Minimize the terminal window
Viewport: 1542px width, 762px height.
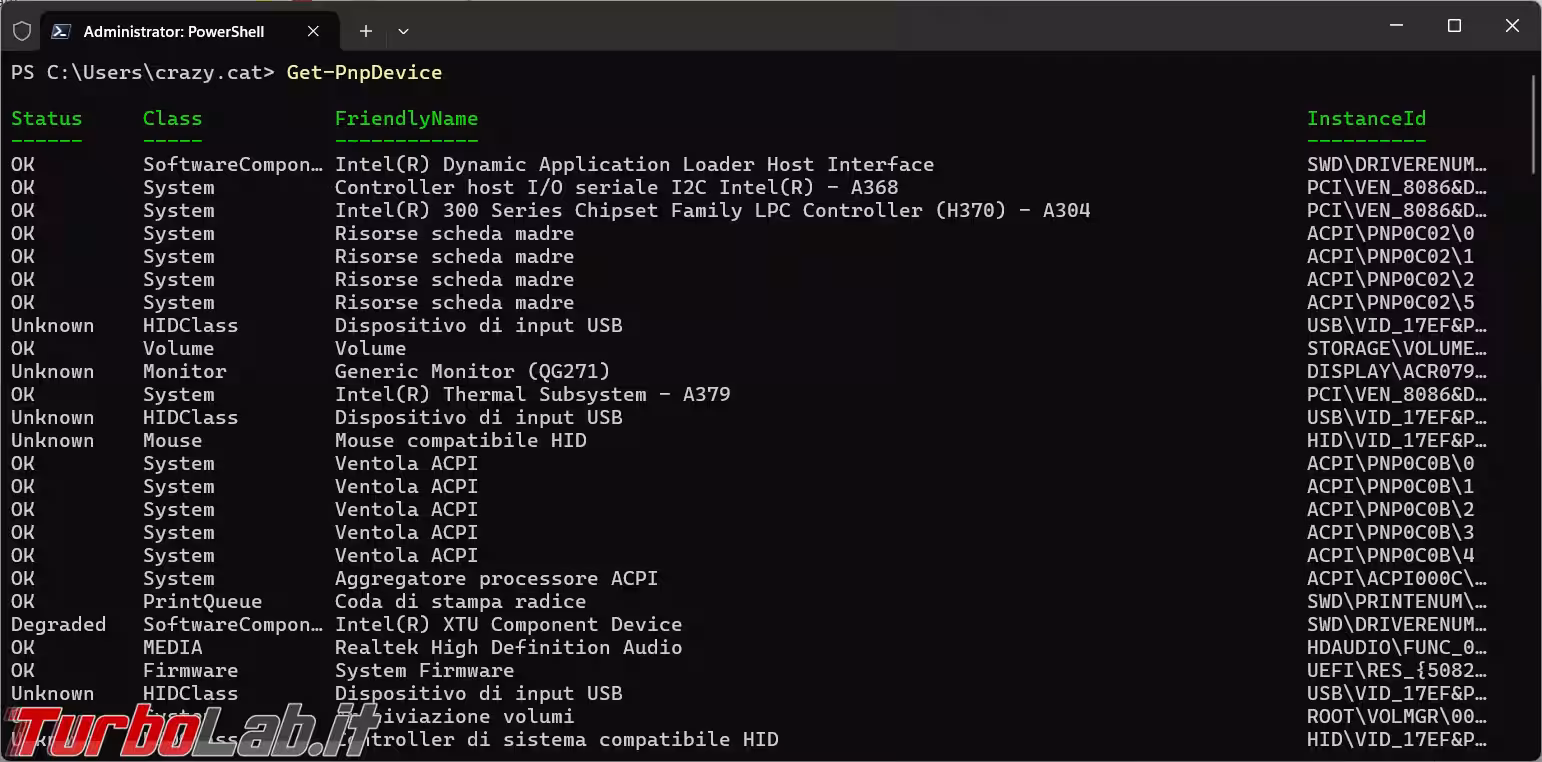[1397, 26]
